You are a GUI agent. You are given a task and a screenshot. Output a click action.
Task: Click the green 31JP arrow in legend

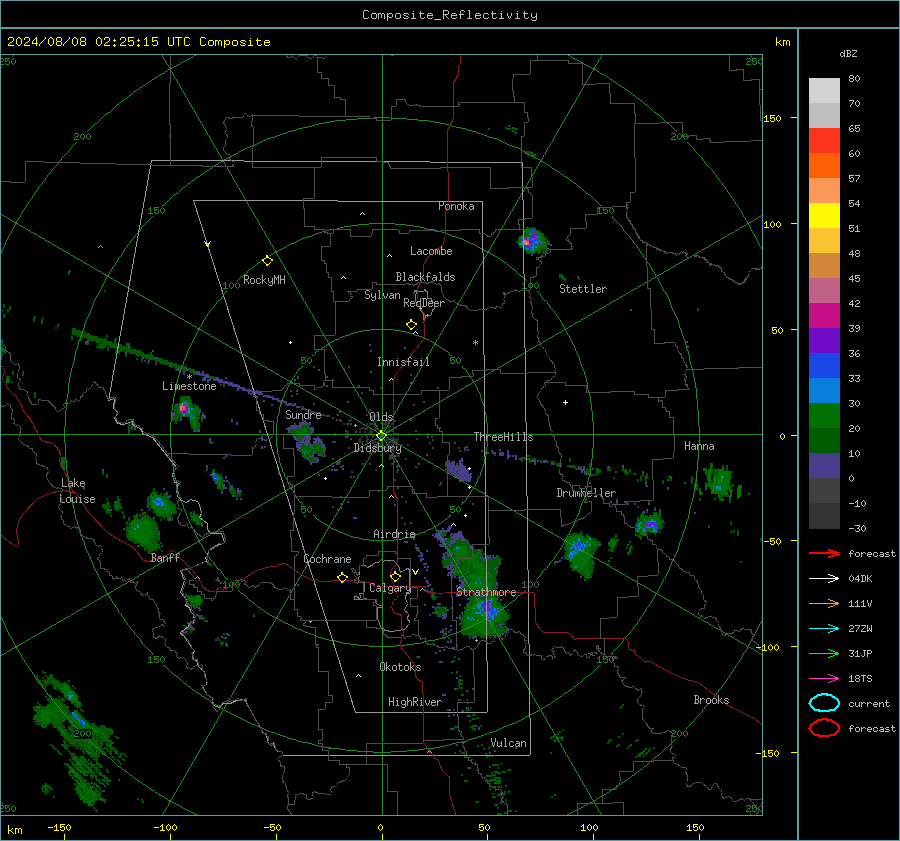[x=824, y=653]
